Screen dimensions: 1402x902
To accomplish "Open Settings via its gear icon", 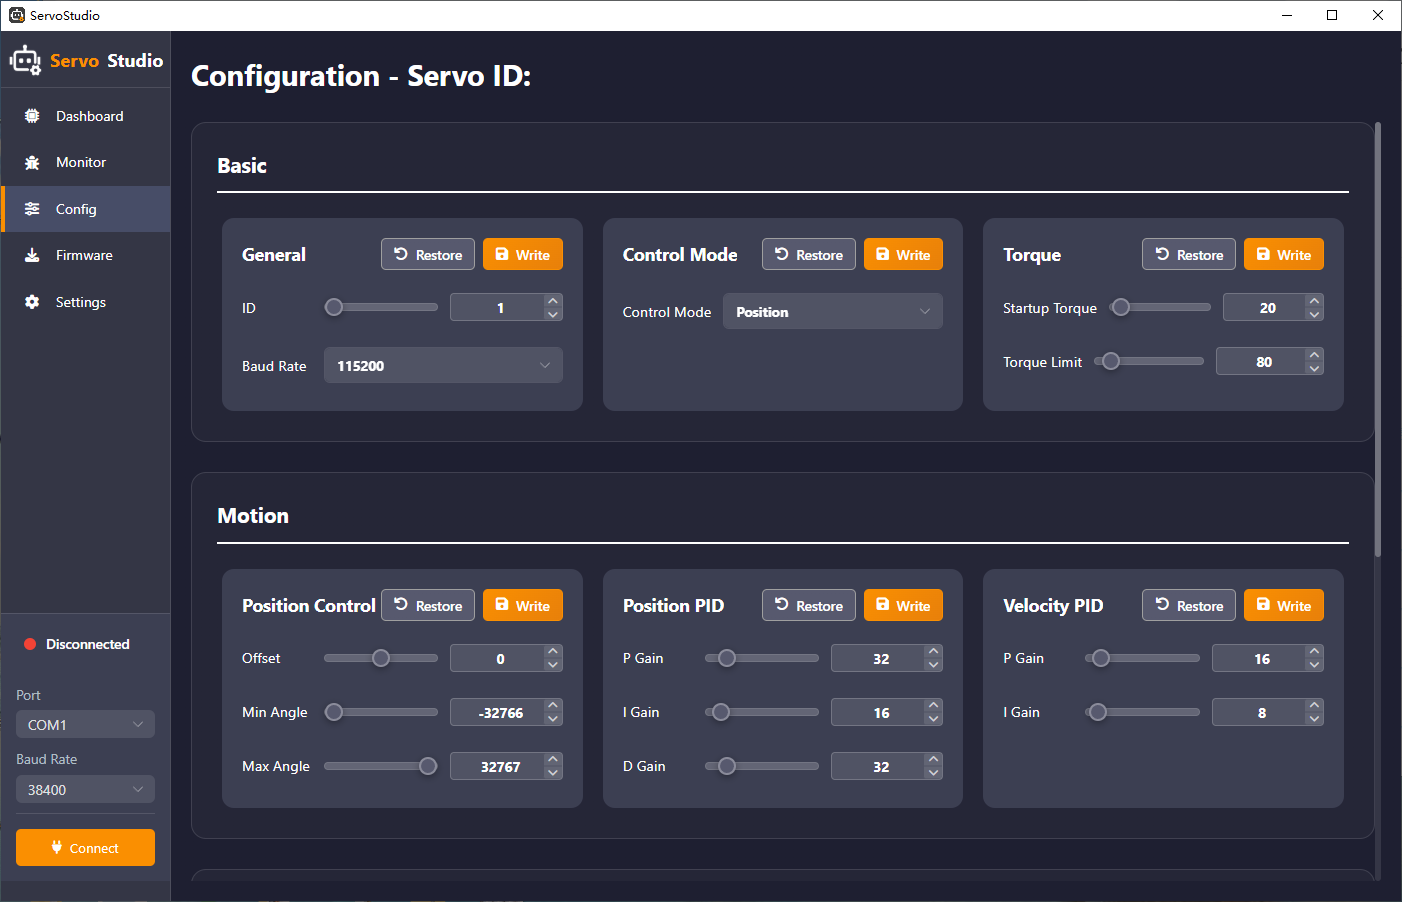I will click(x=32, y=302).
